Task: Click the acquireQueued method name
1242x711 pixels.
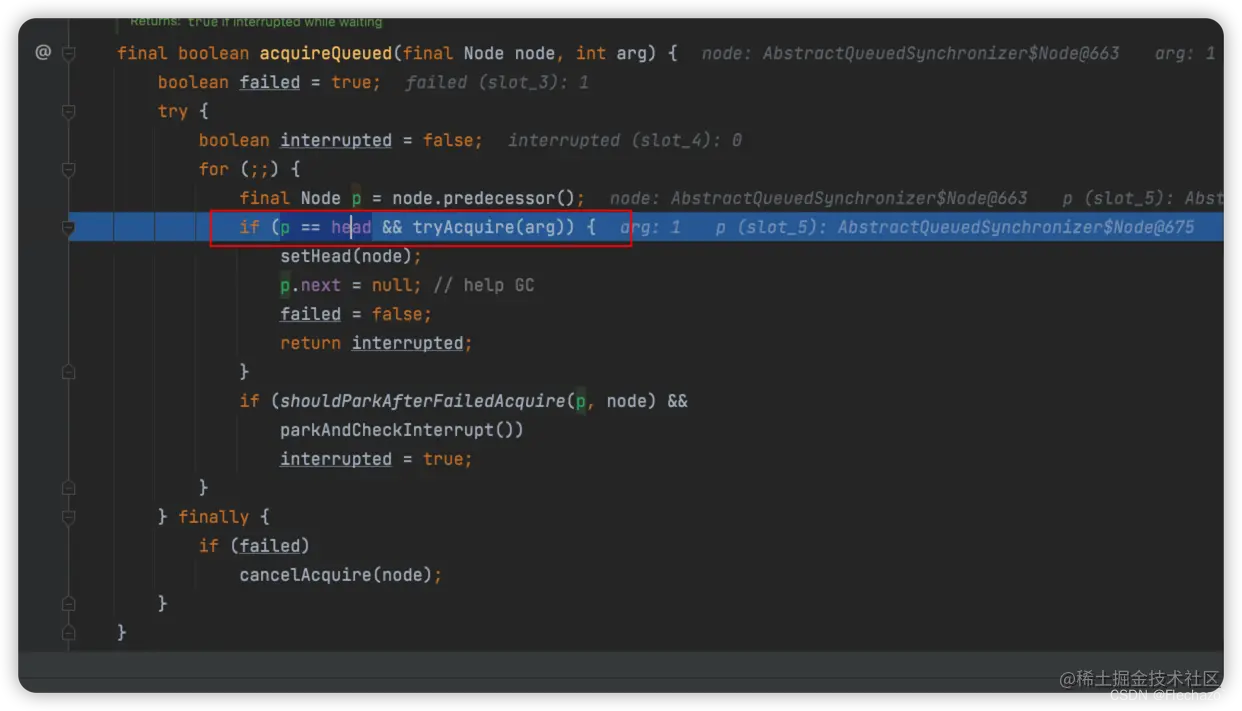Action: 326,53
